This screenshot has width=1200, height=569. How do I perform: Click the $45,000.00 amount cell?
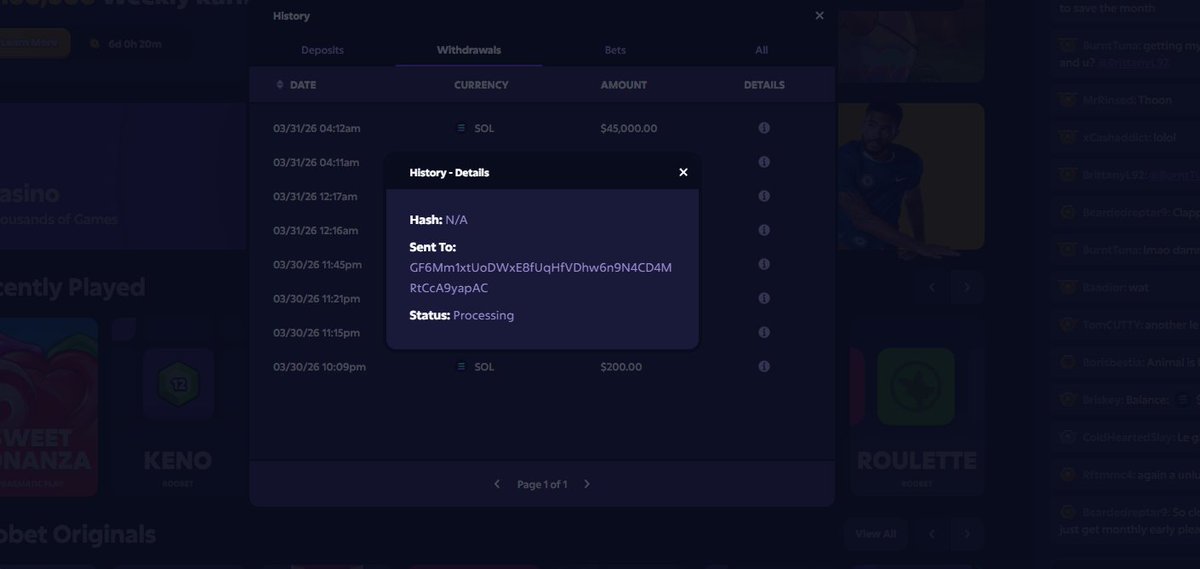629,128
